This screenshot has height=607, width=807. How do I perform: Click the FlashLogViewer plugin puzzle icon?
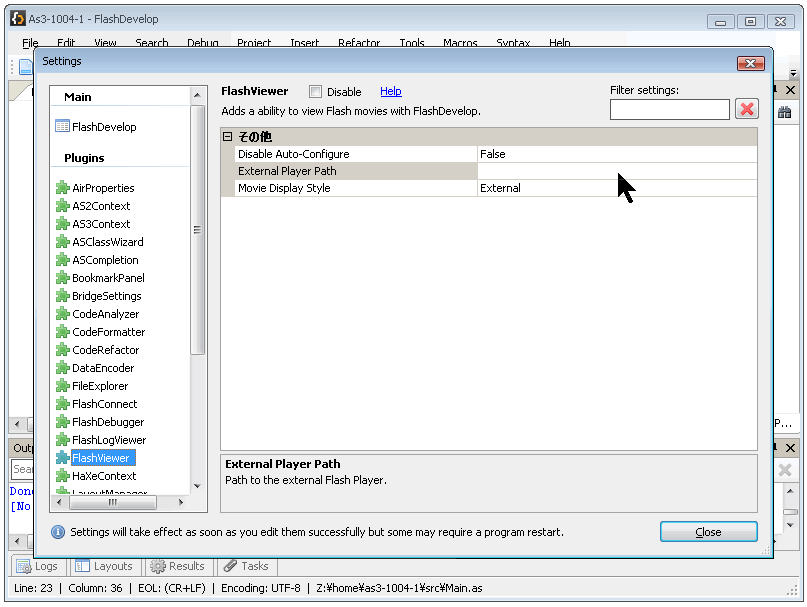(x=62, y=440)
